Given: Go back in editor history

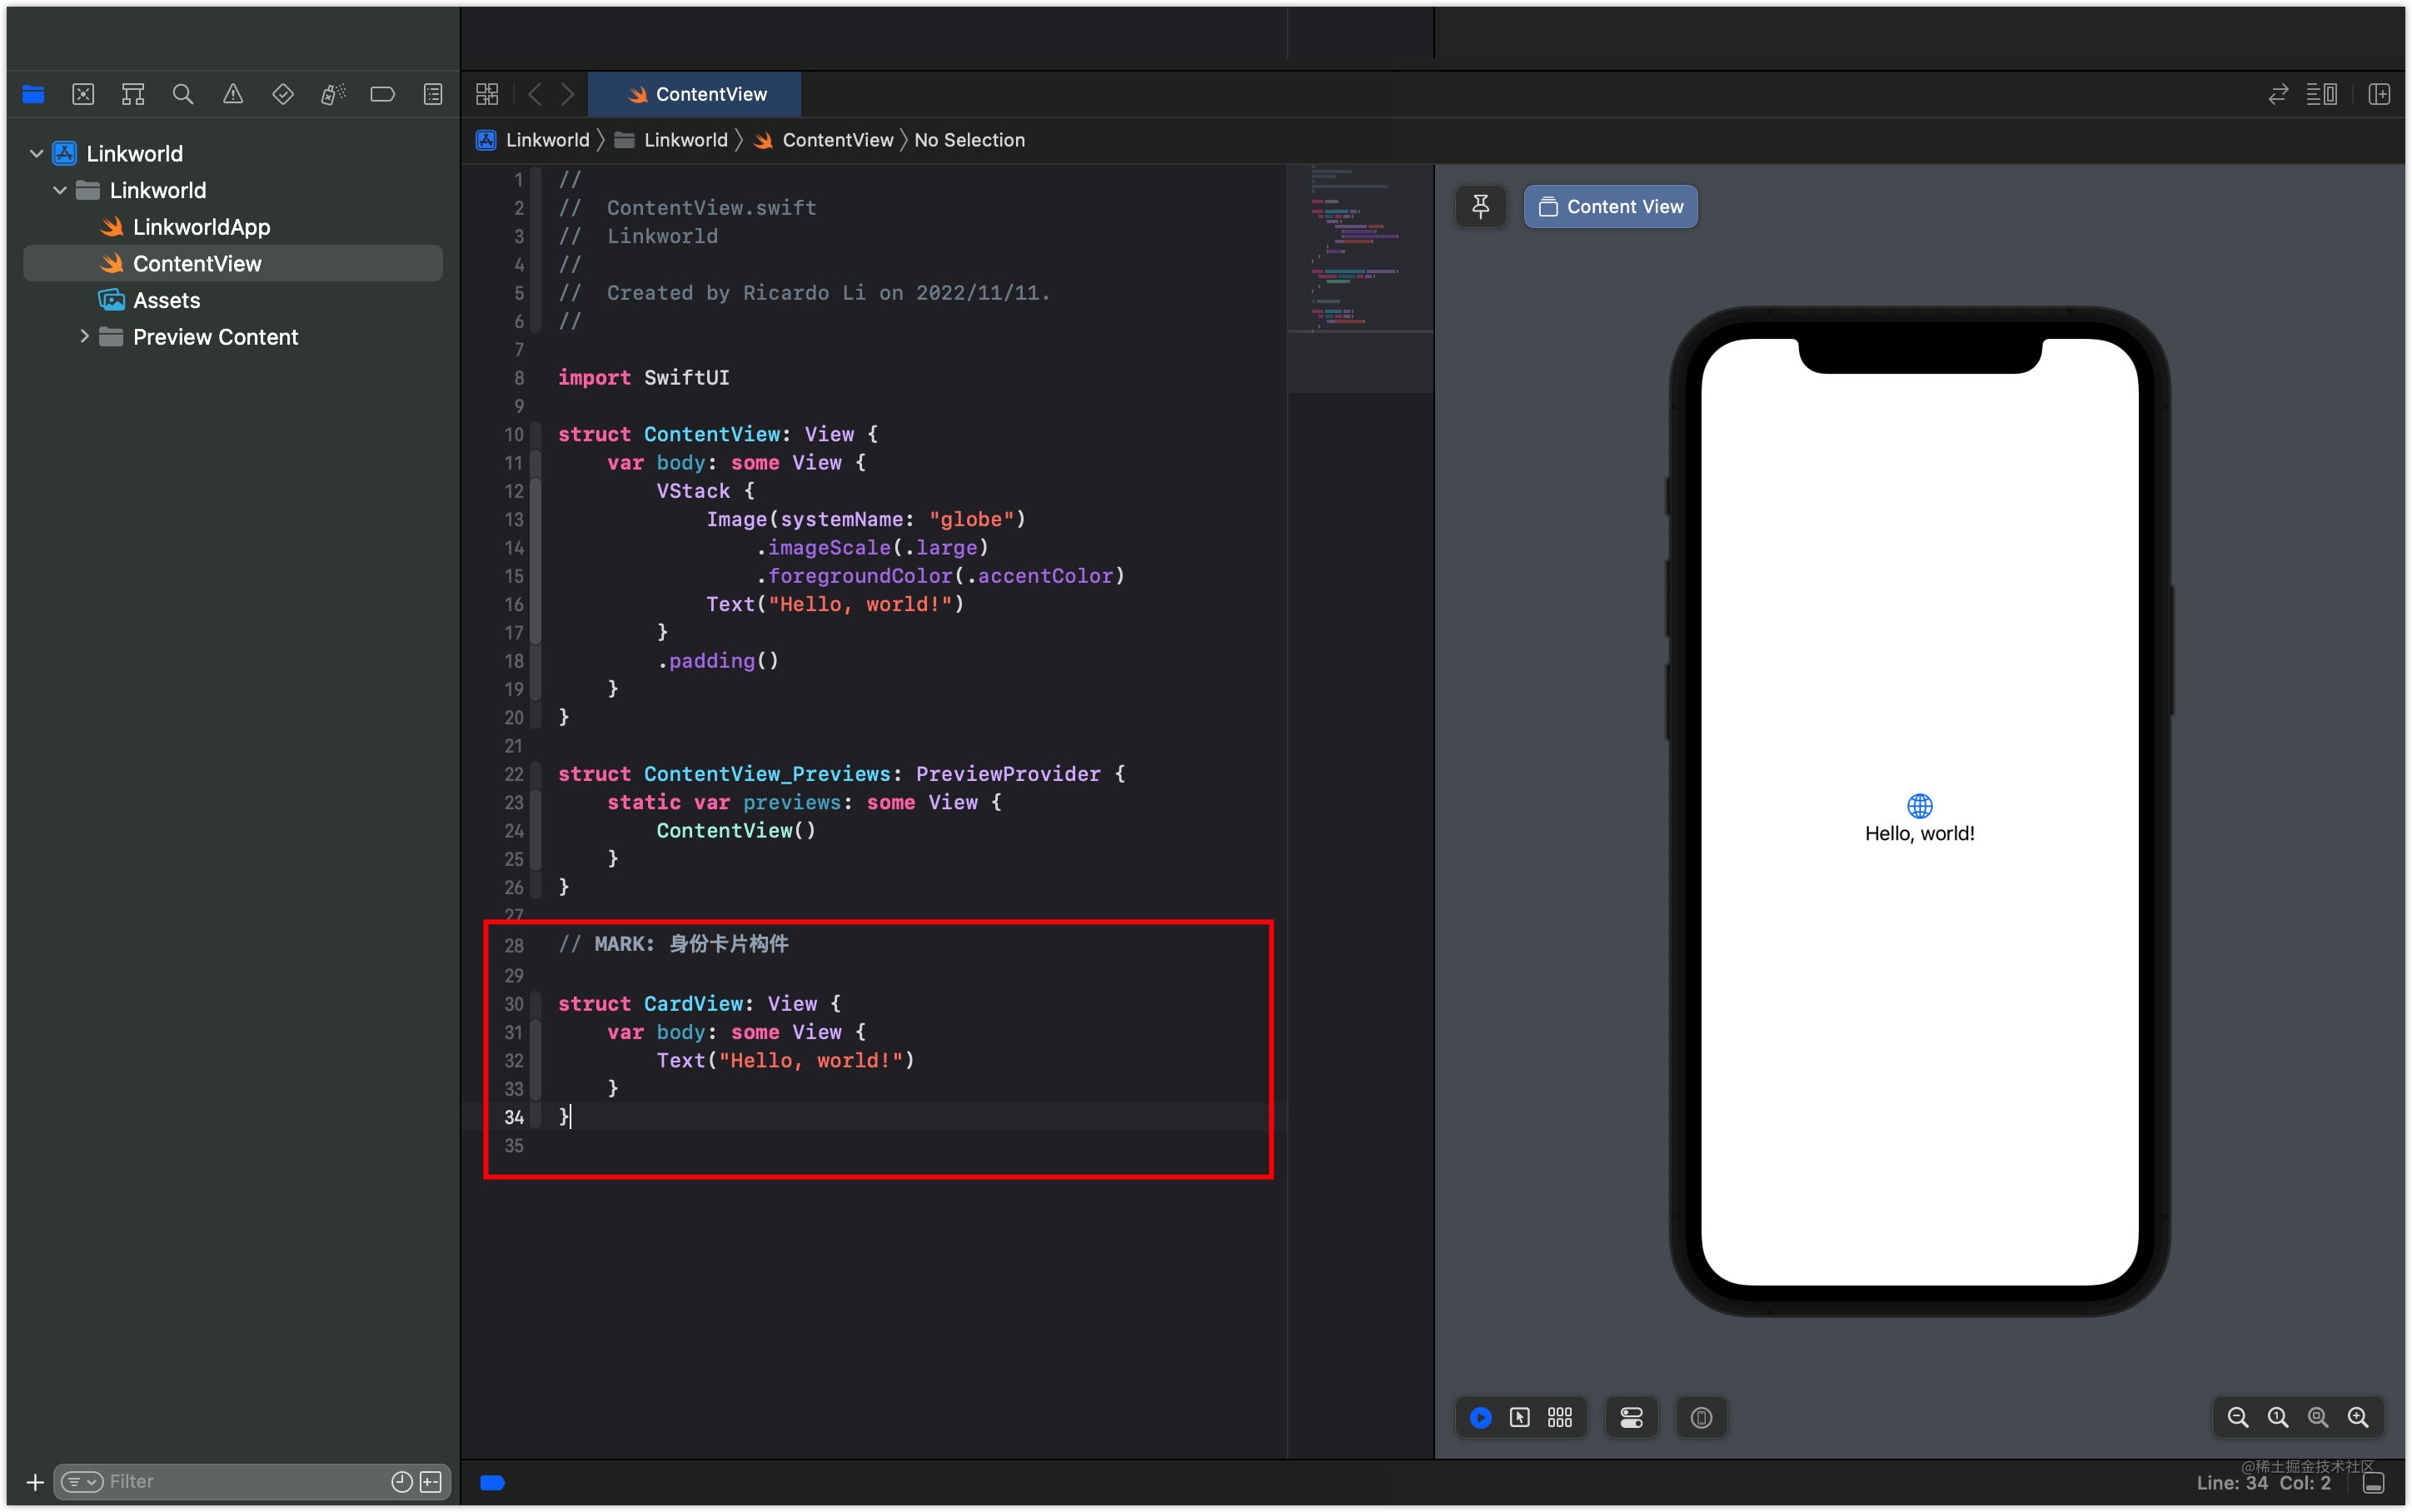Looking at the screenshot, I should [535, 95].
